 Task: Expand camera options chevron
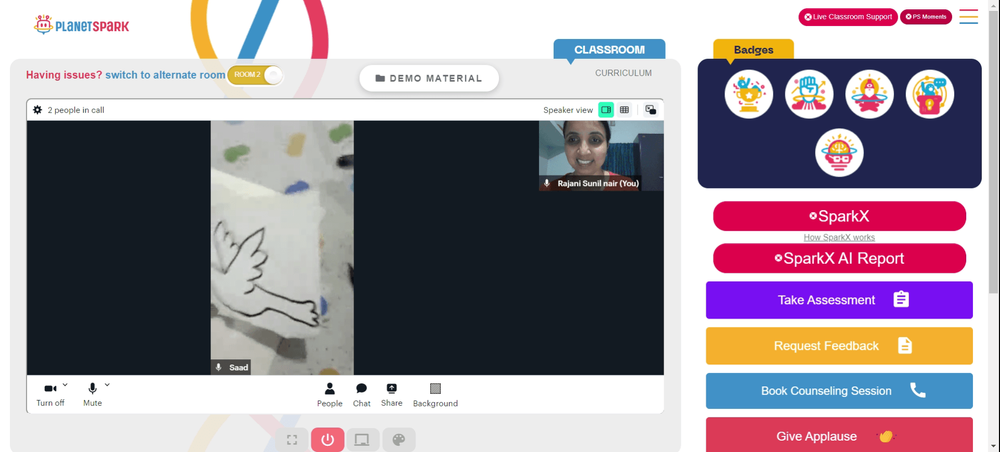65,384
